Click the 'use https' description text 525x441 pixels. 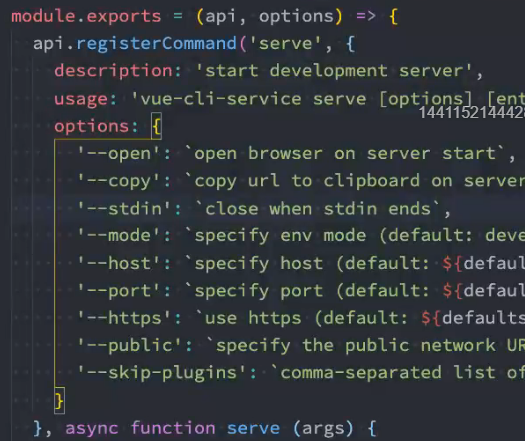(253, 318)
